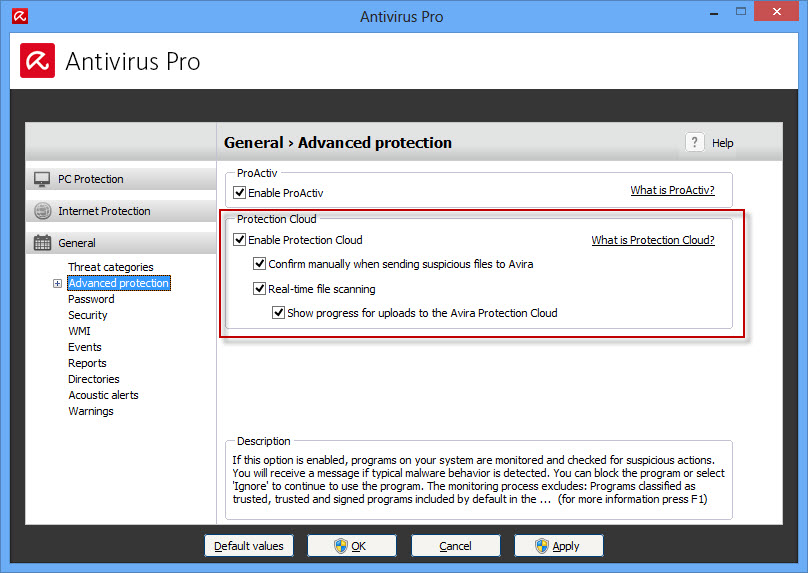808x573 pixels.
Task: Click the Help text link
Action: point(722,143)
